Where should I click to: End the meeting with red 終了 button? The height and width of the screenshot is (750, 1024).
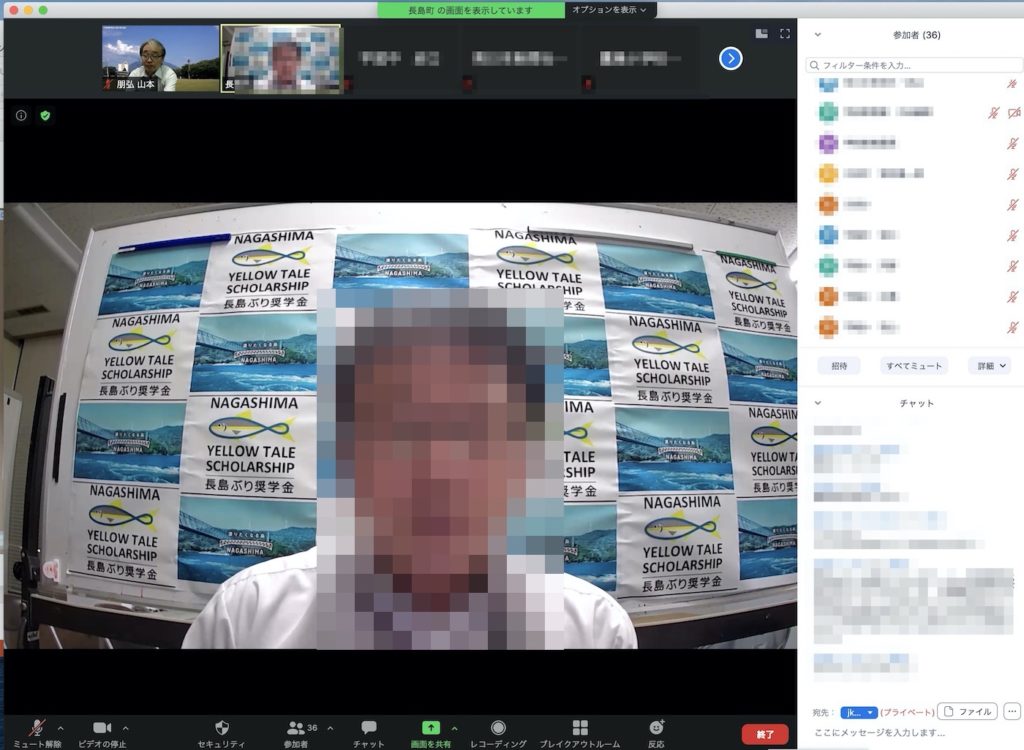click(x=765, y=734)
